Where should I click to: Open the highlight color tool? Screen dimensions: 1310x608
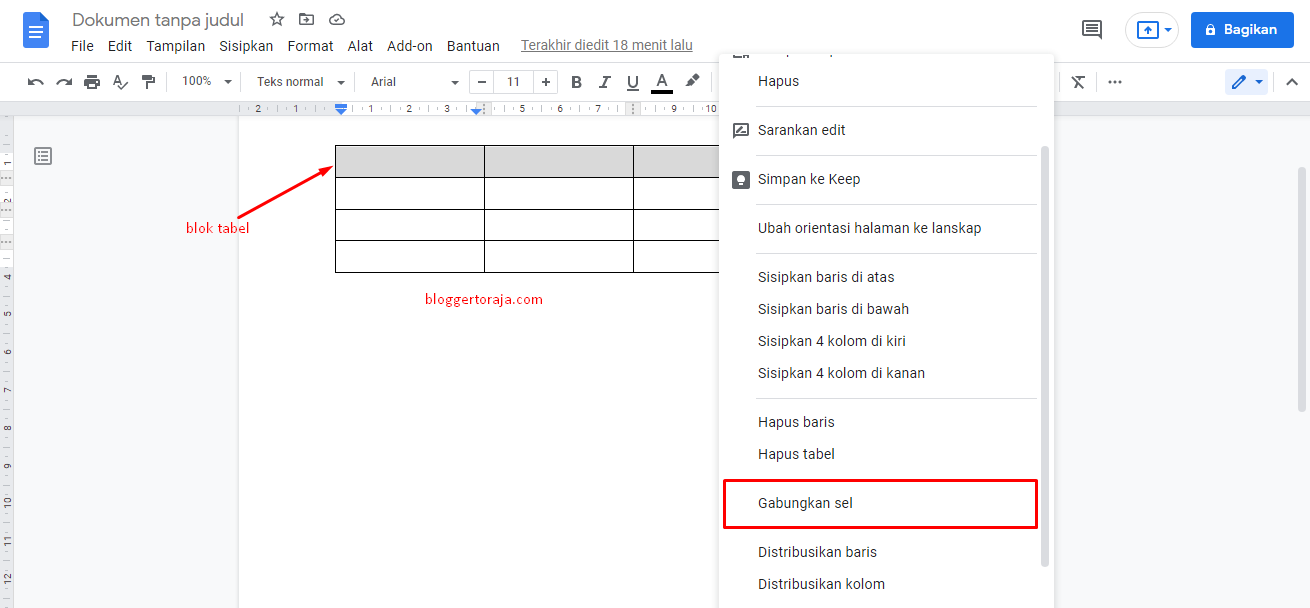(x=692, y=82)
